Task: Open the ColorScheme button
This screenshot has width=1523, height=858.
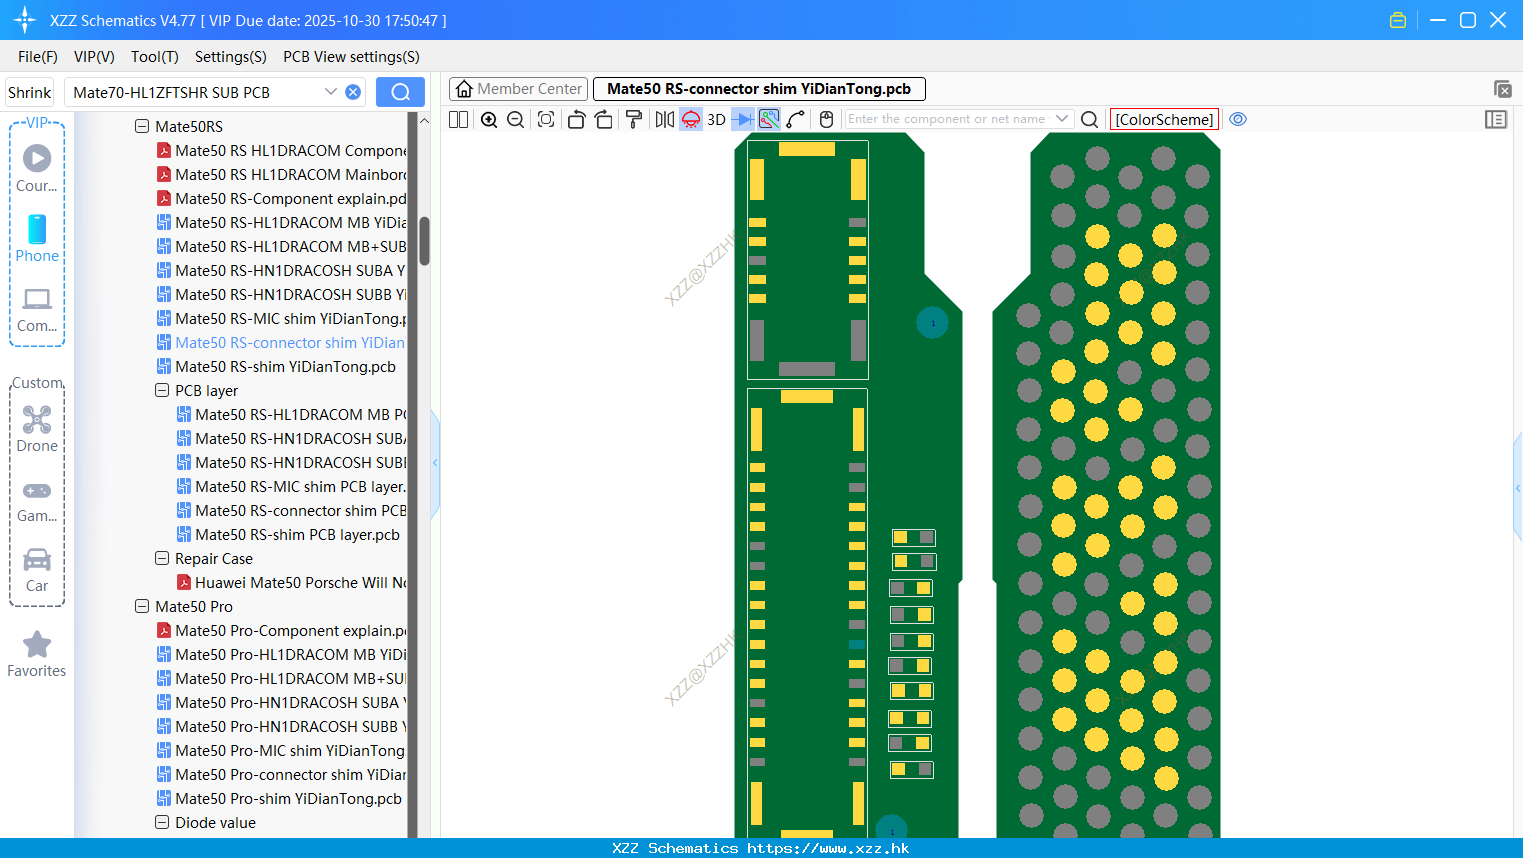Action: click(x=1164, y=119)
